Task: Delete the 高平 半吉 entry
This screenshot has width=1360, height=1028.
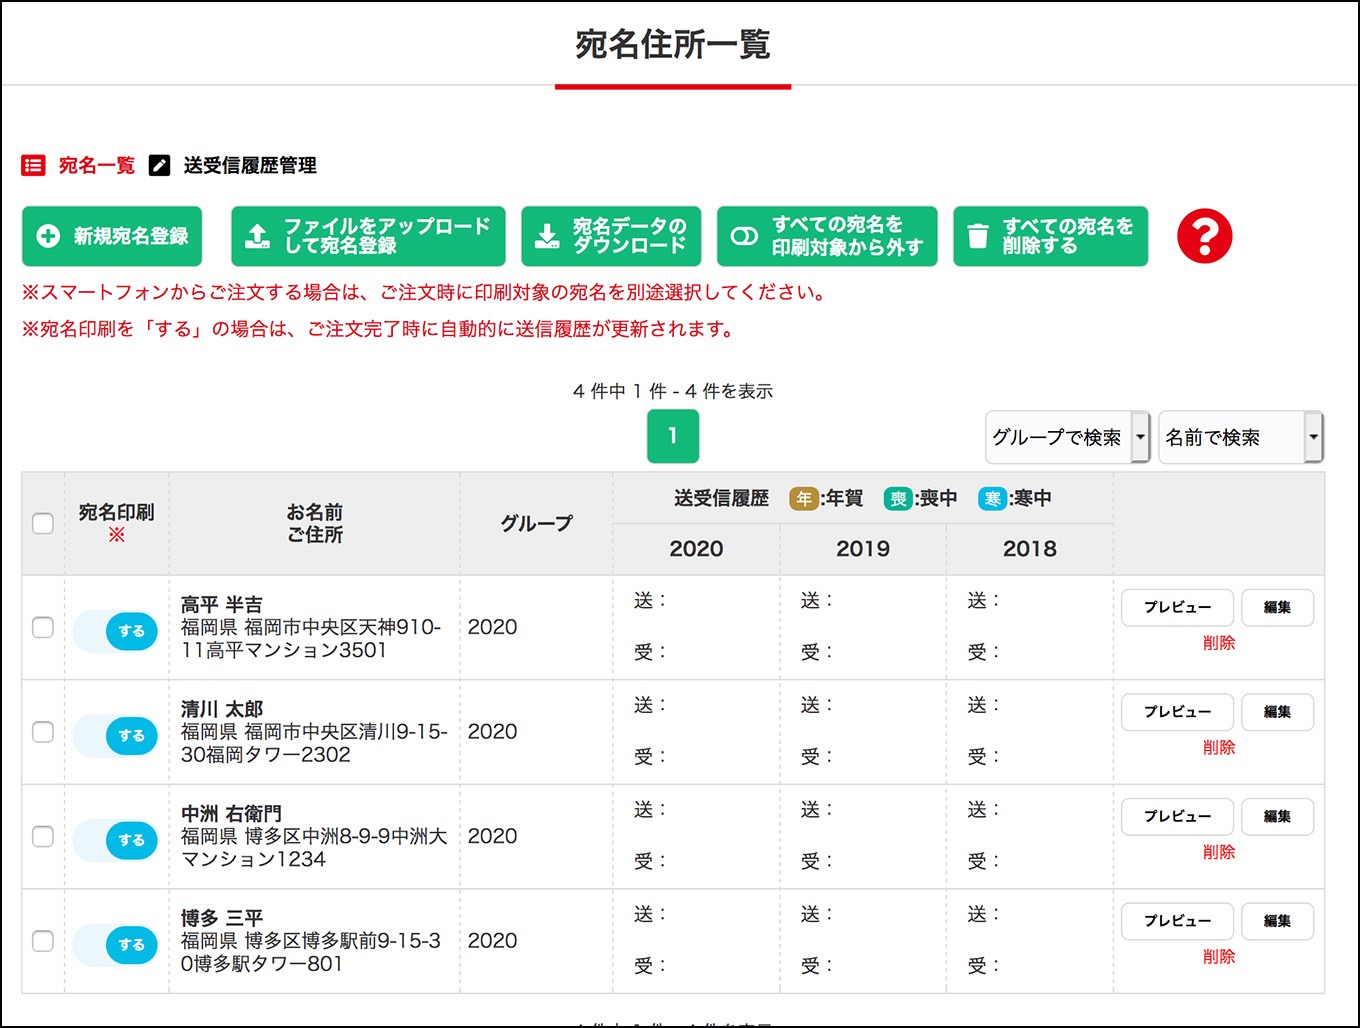Action: point(1218,643)
